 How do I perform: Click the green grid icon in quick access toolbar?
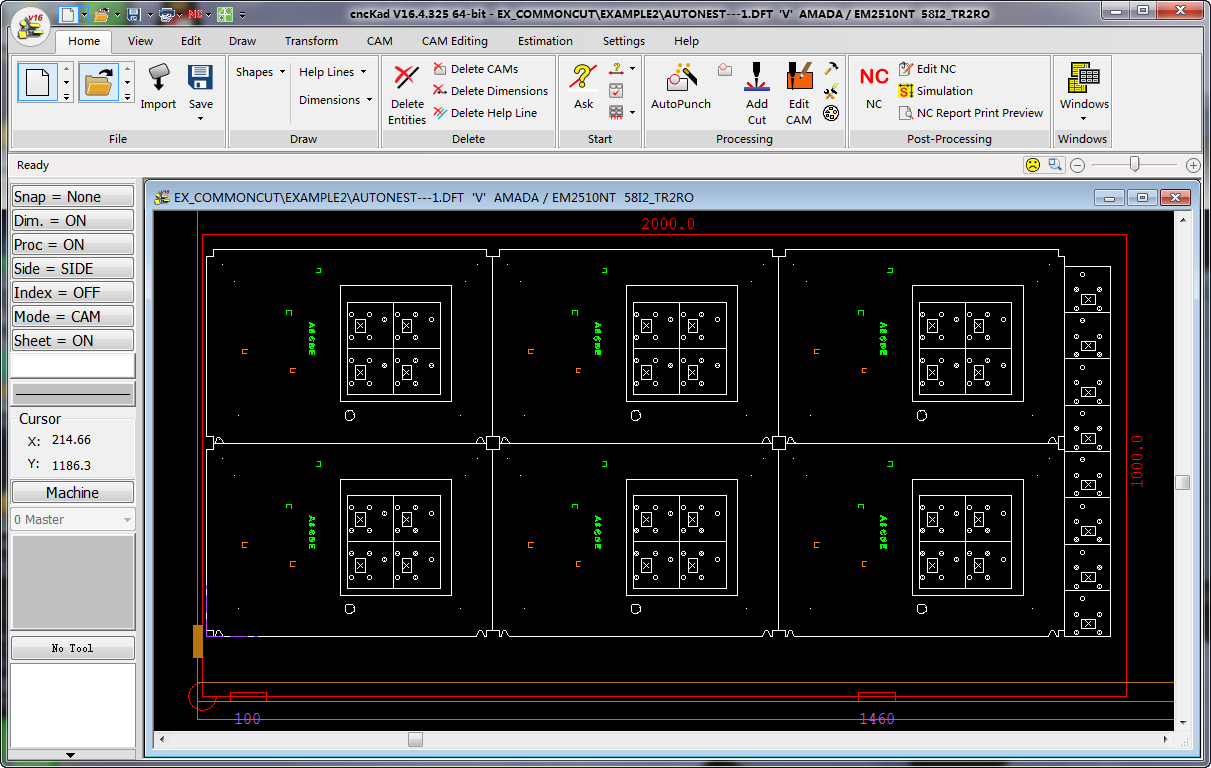point(225,14)
